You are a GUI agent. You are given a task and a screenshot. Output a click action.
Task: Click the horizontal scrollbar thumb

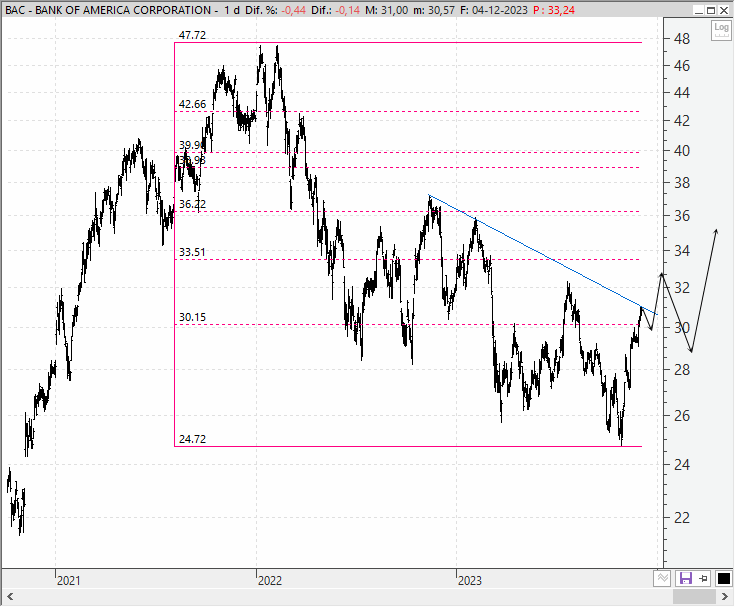694,597
